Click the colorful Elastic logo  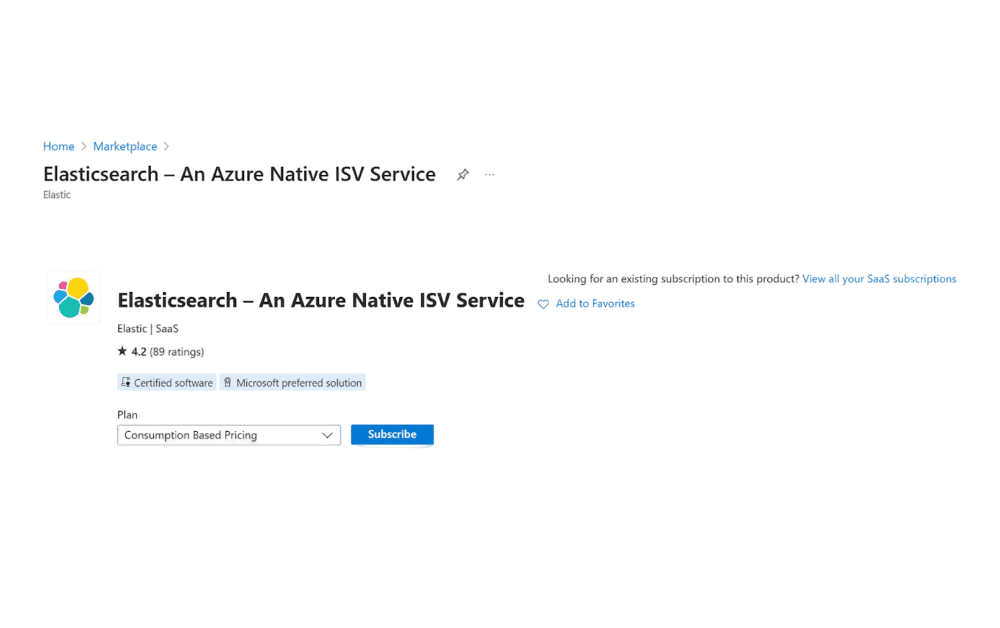[73, 297]
